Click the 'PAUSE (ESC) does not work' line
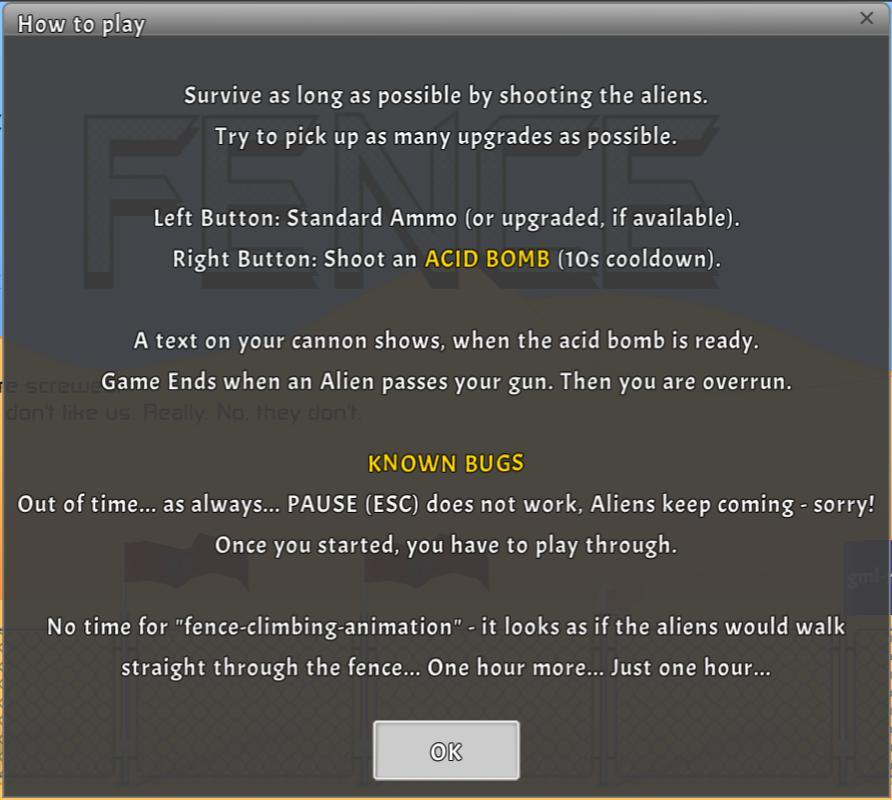The width and height of the screenshot is (892, 800). pyautogui.click(x=446, y=505)
